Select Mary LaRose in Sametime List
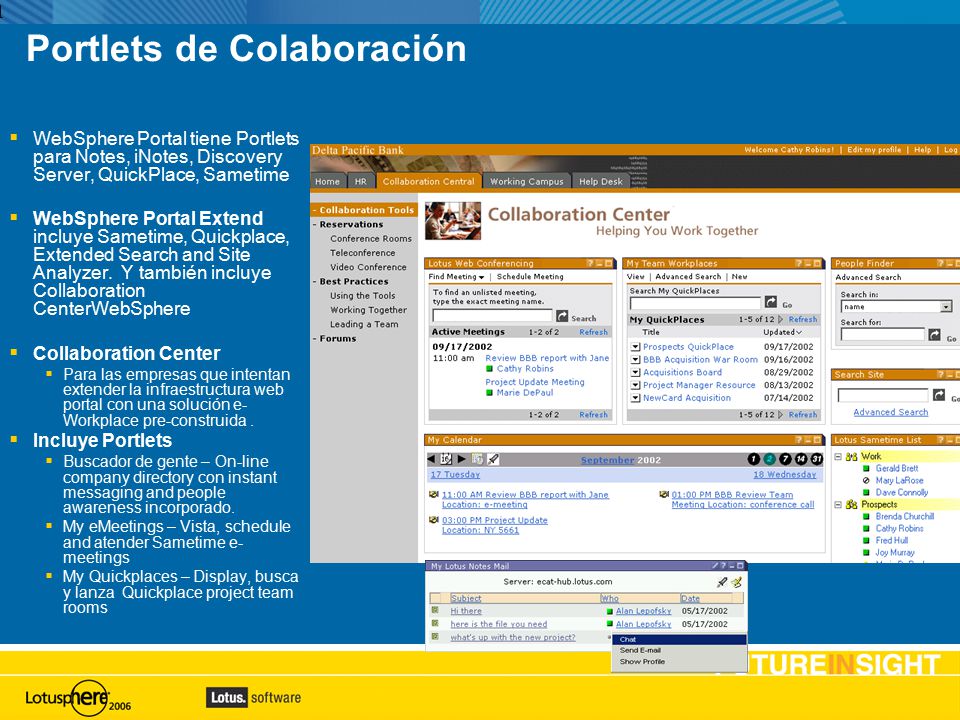The width and height of the screenshot is (960, 720). click(x=899, y=481)
